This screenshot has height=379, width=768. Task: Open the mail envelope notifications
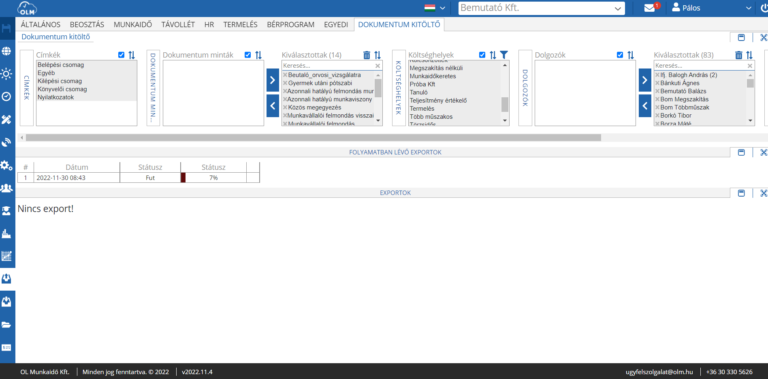[649, 8]
